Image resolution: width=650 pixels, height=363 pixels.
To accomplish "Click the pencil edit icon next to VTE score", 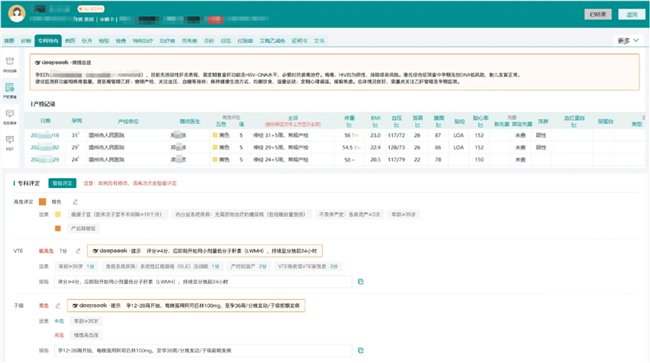I will (x=78, y=251).
